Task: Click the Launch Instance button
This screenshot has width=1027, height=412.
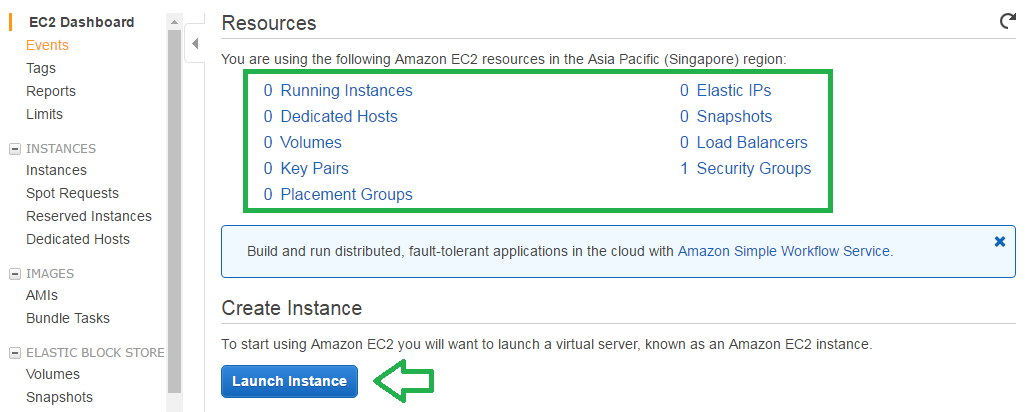Action: click(289, 381)
